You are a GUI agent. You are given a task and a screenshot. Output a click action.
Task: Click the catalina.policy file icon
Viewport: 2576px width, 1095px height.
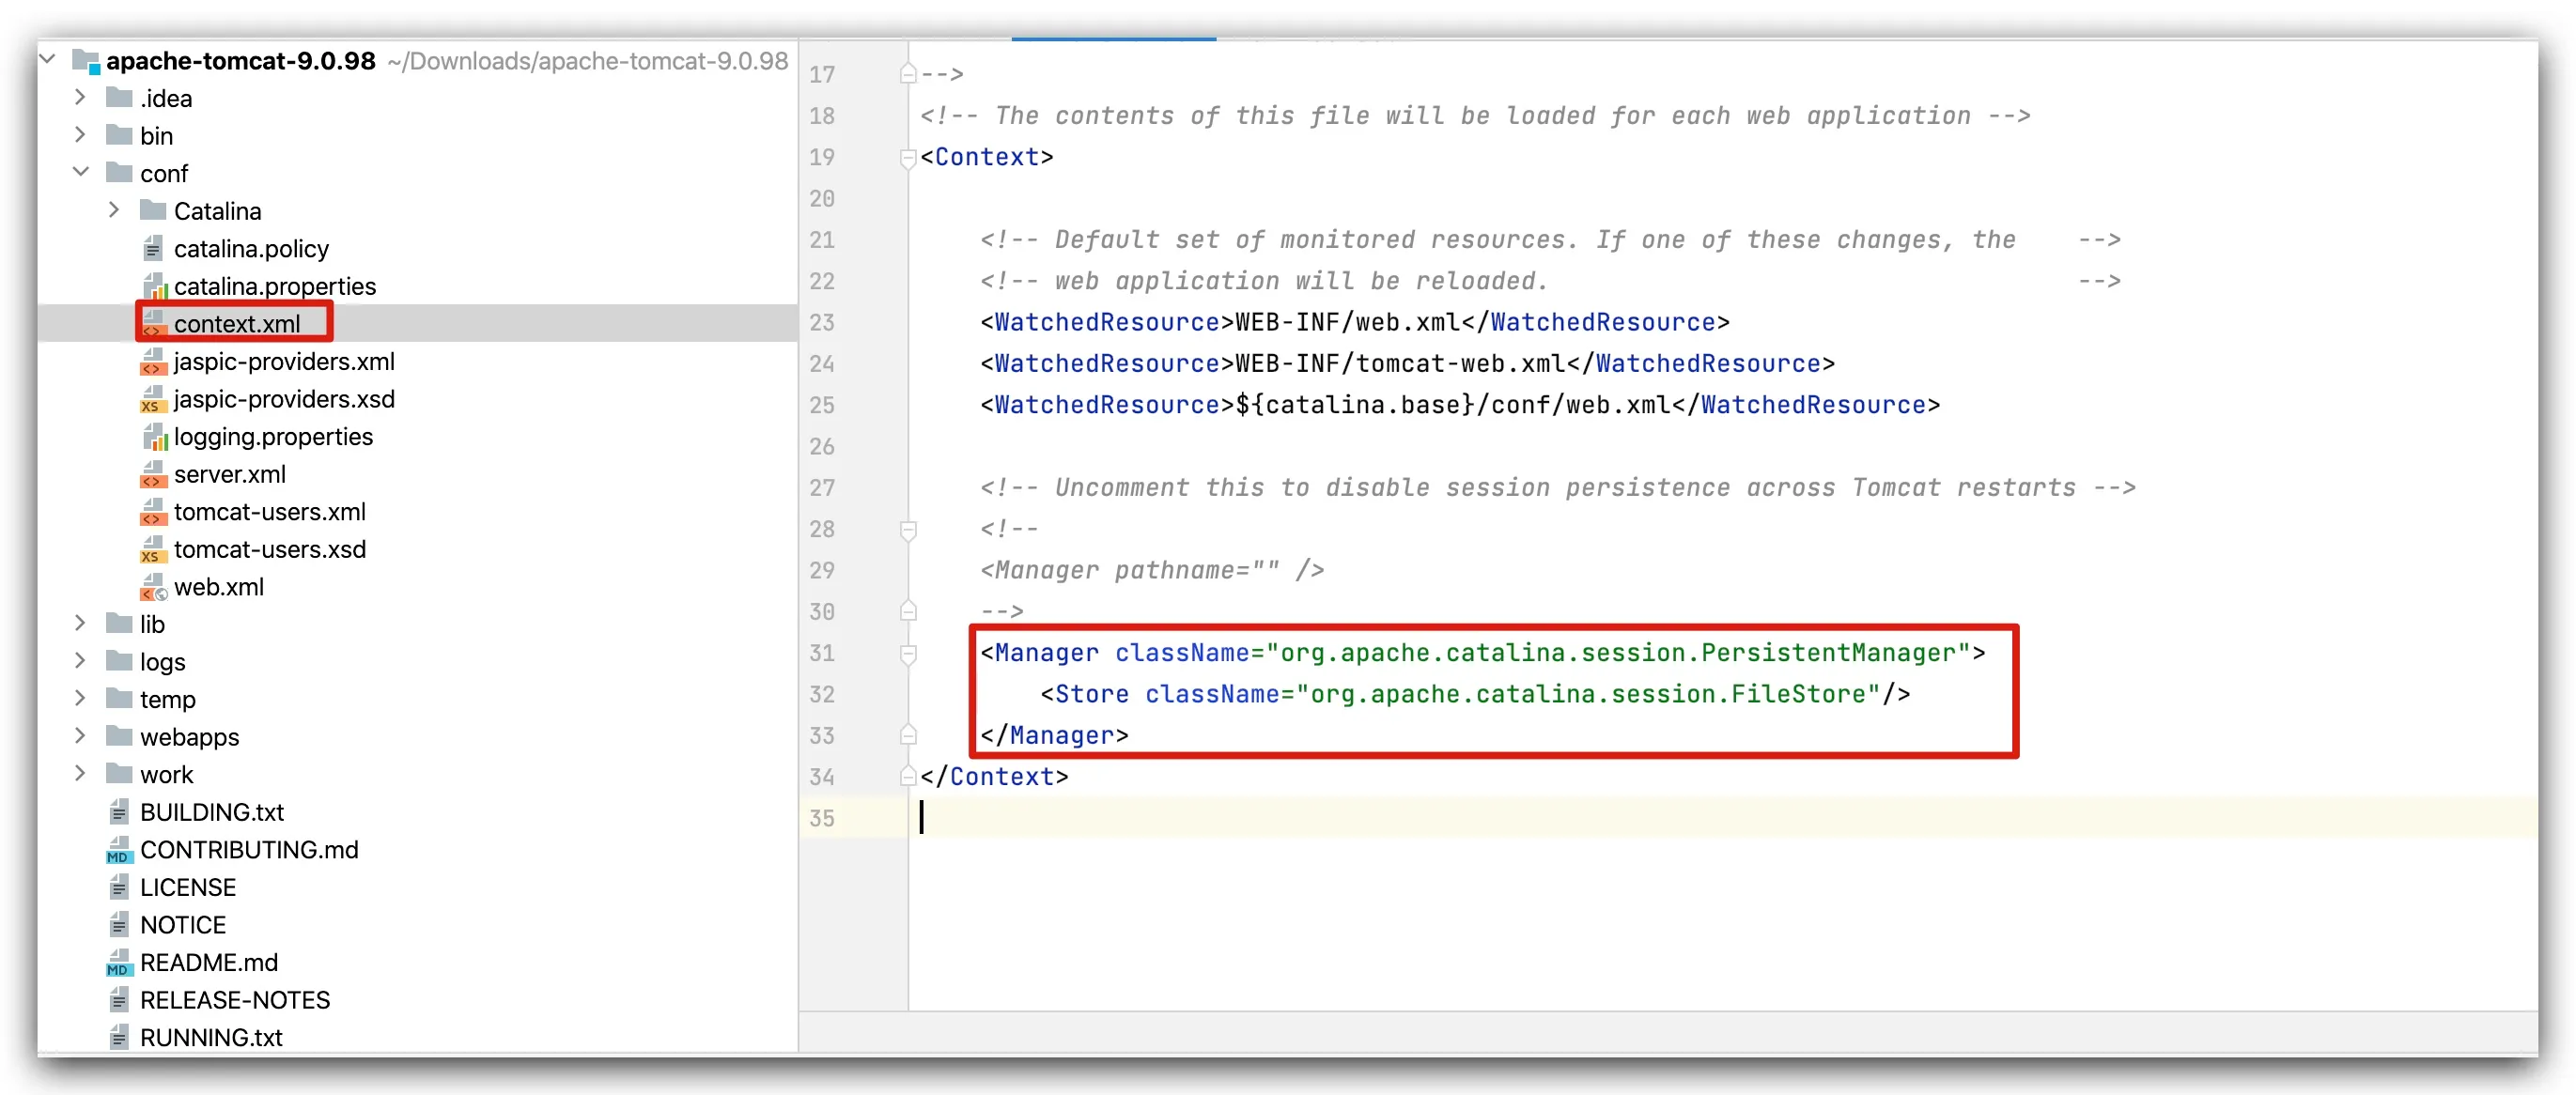(x=153, y=247)
